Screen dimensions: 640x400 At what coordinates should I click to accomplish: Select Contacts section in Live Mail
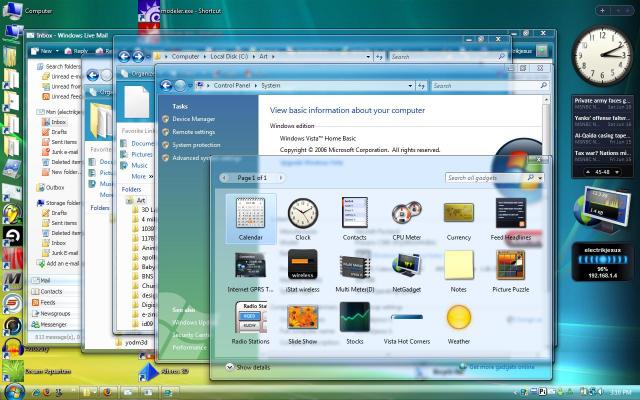[x=55, y=291]
